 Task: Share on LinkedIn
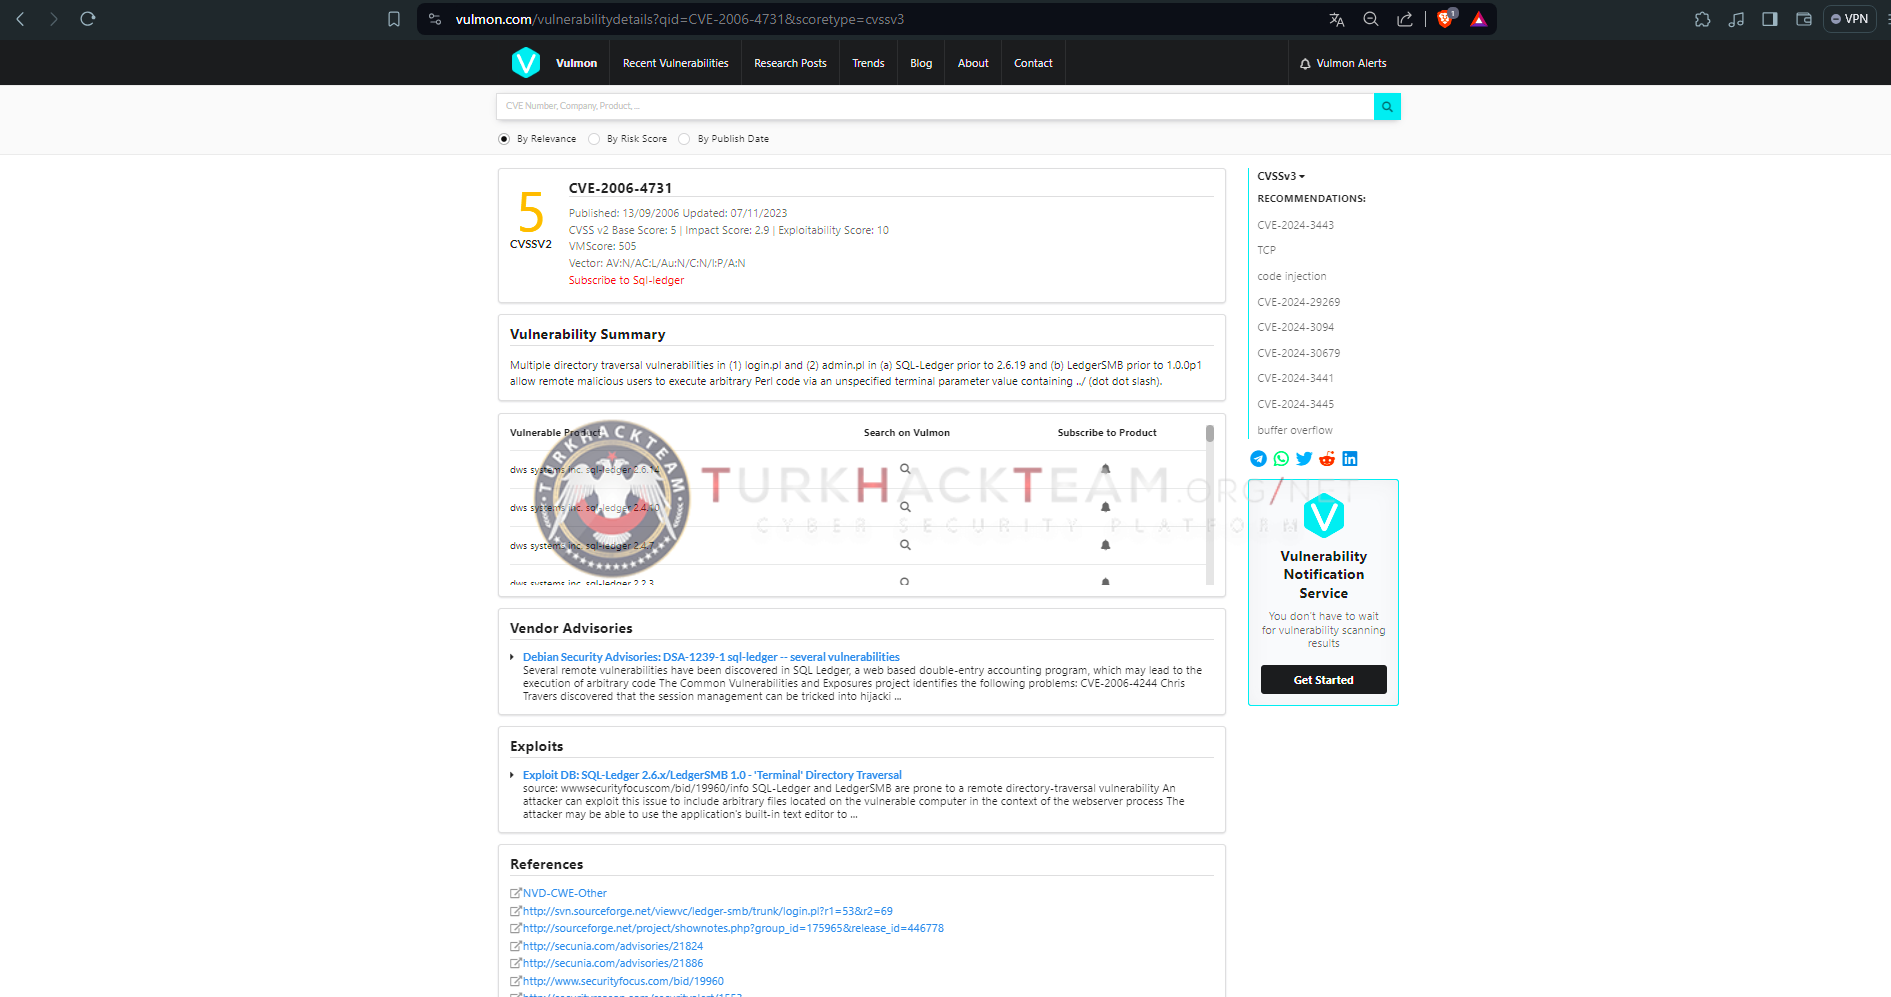click(1350, 459)
